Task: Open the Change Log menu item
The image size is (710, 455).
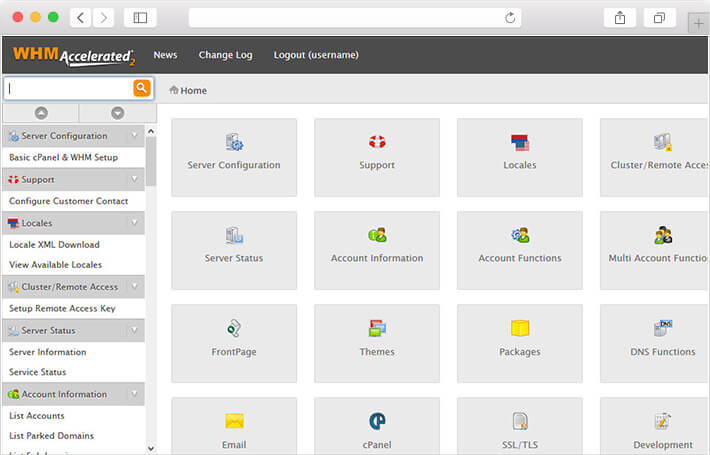Action: point(225,55)
